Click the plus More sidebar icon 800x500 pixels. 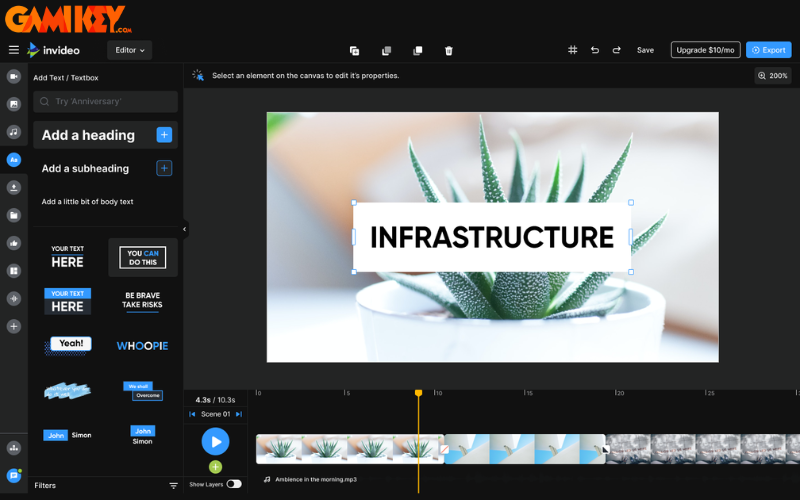(14, 326)
